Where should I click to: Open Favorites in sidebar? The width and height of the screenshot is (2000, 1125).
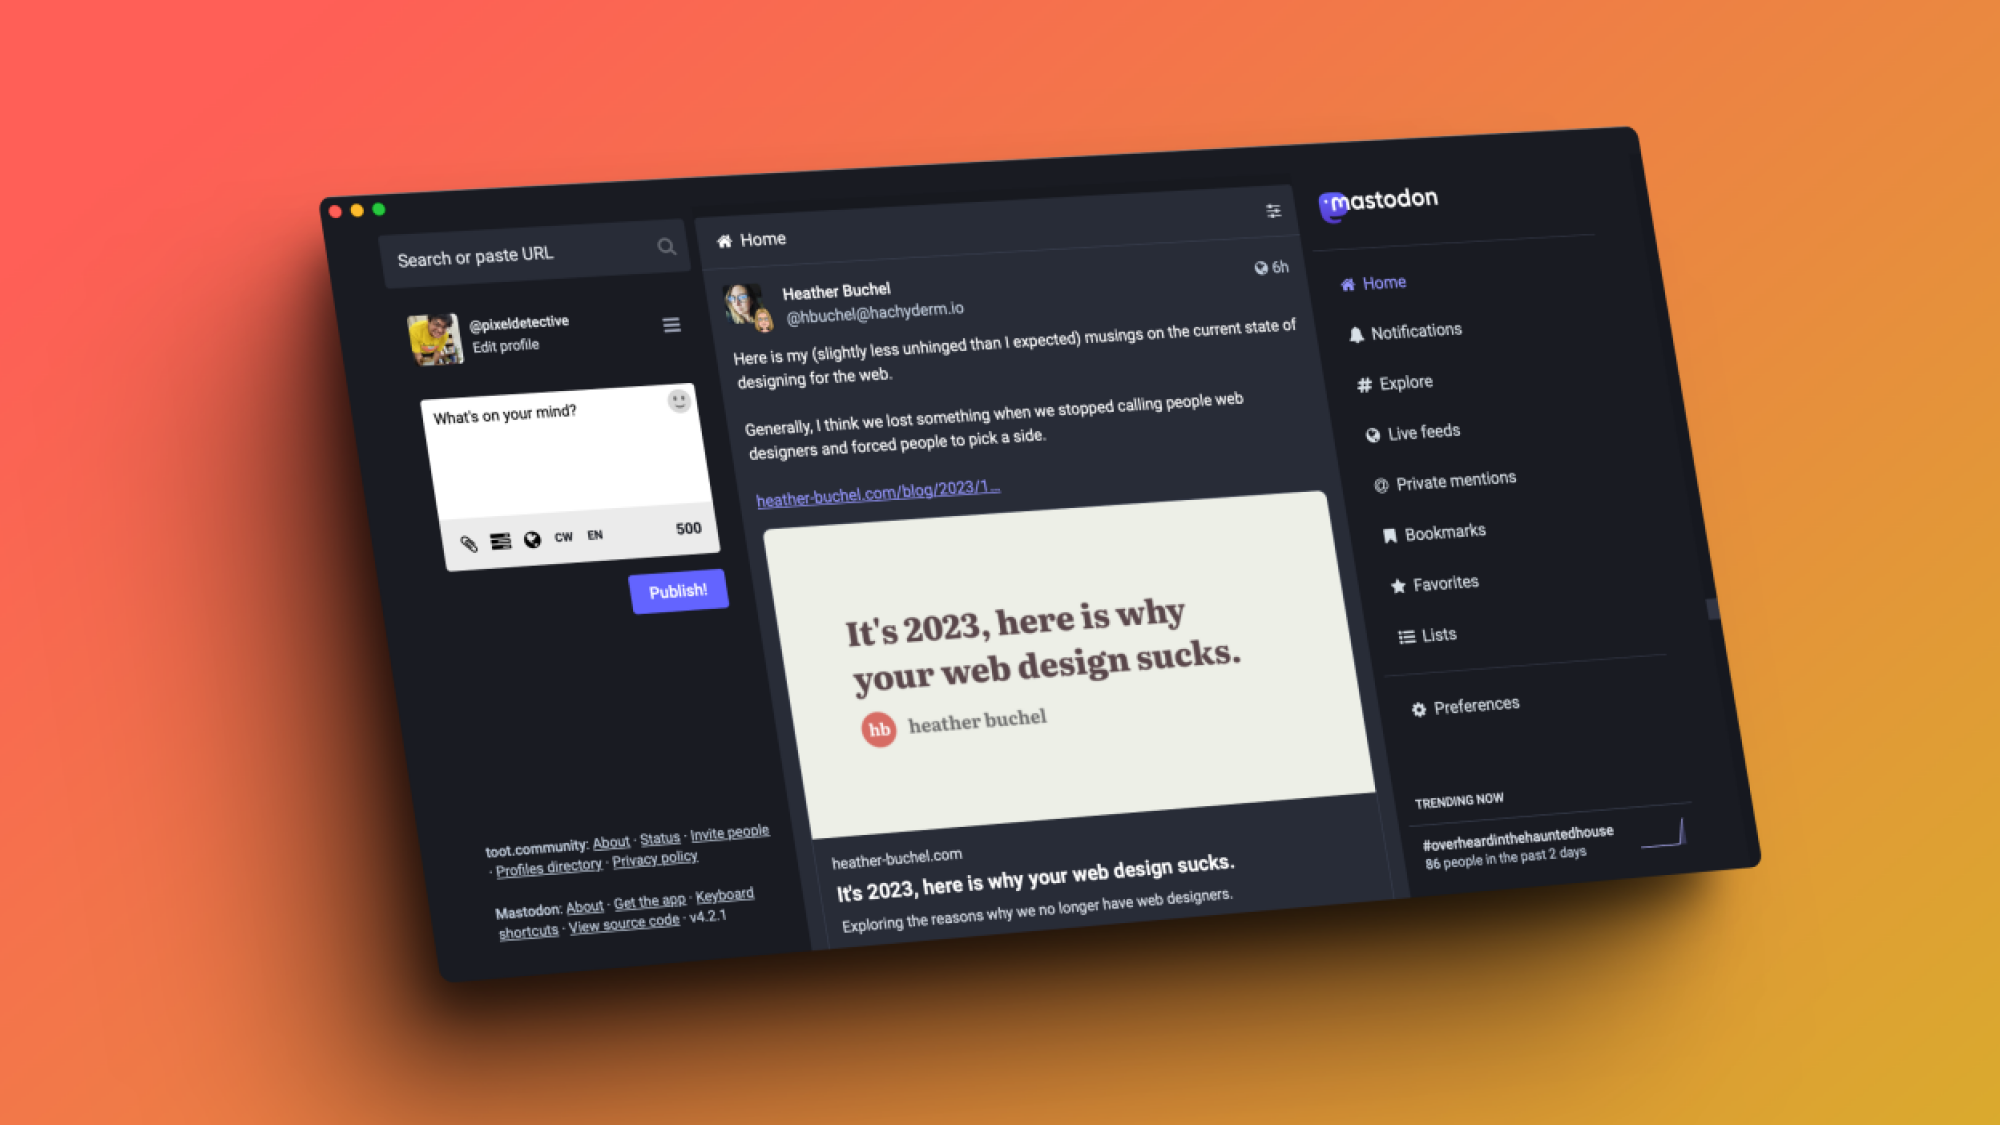1445,582
